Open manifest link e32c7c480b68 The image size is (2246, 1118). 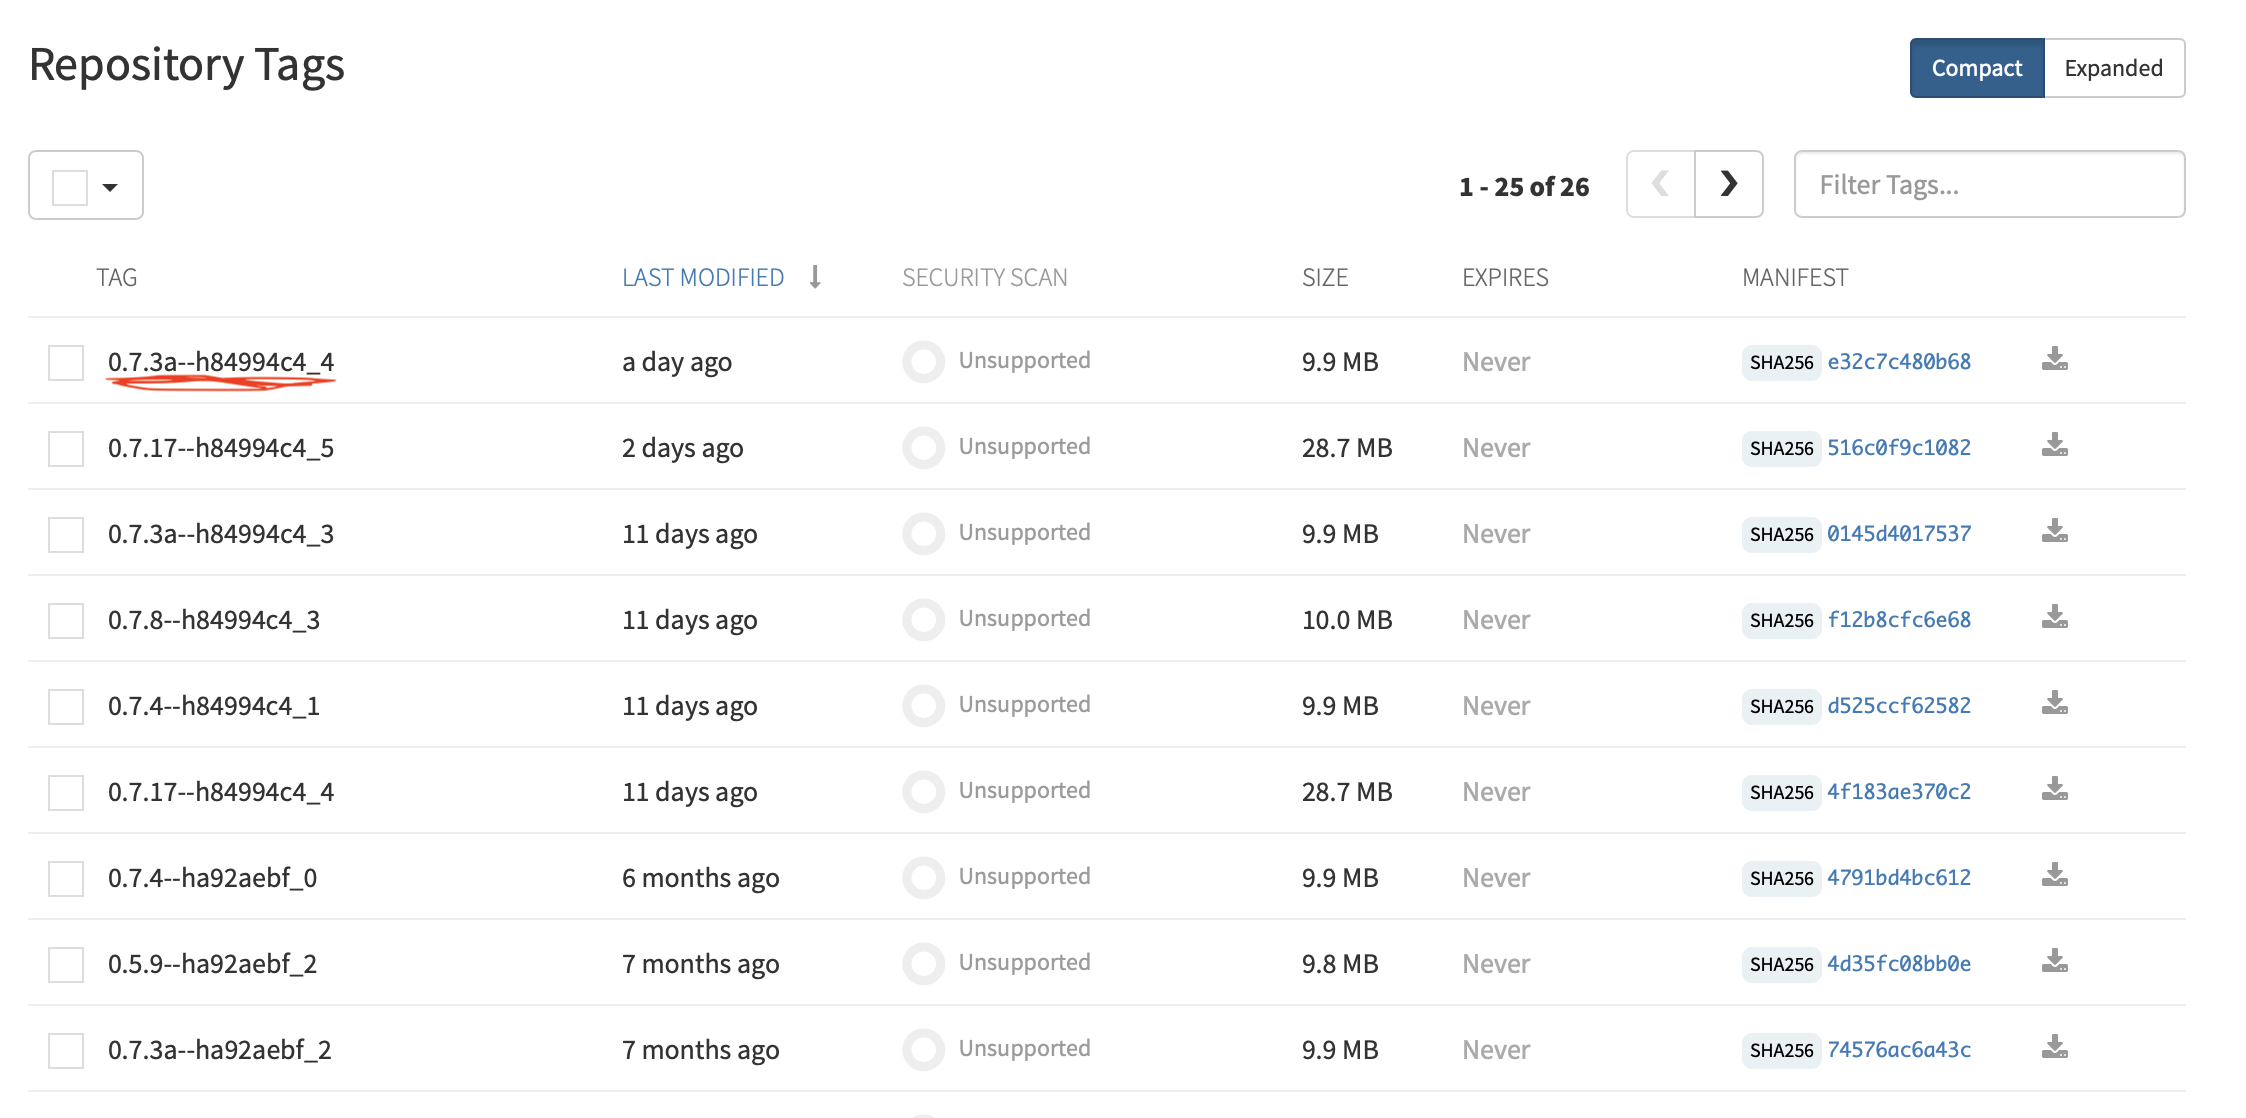pyautogui.click(x=1898, y=362)
